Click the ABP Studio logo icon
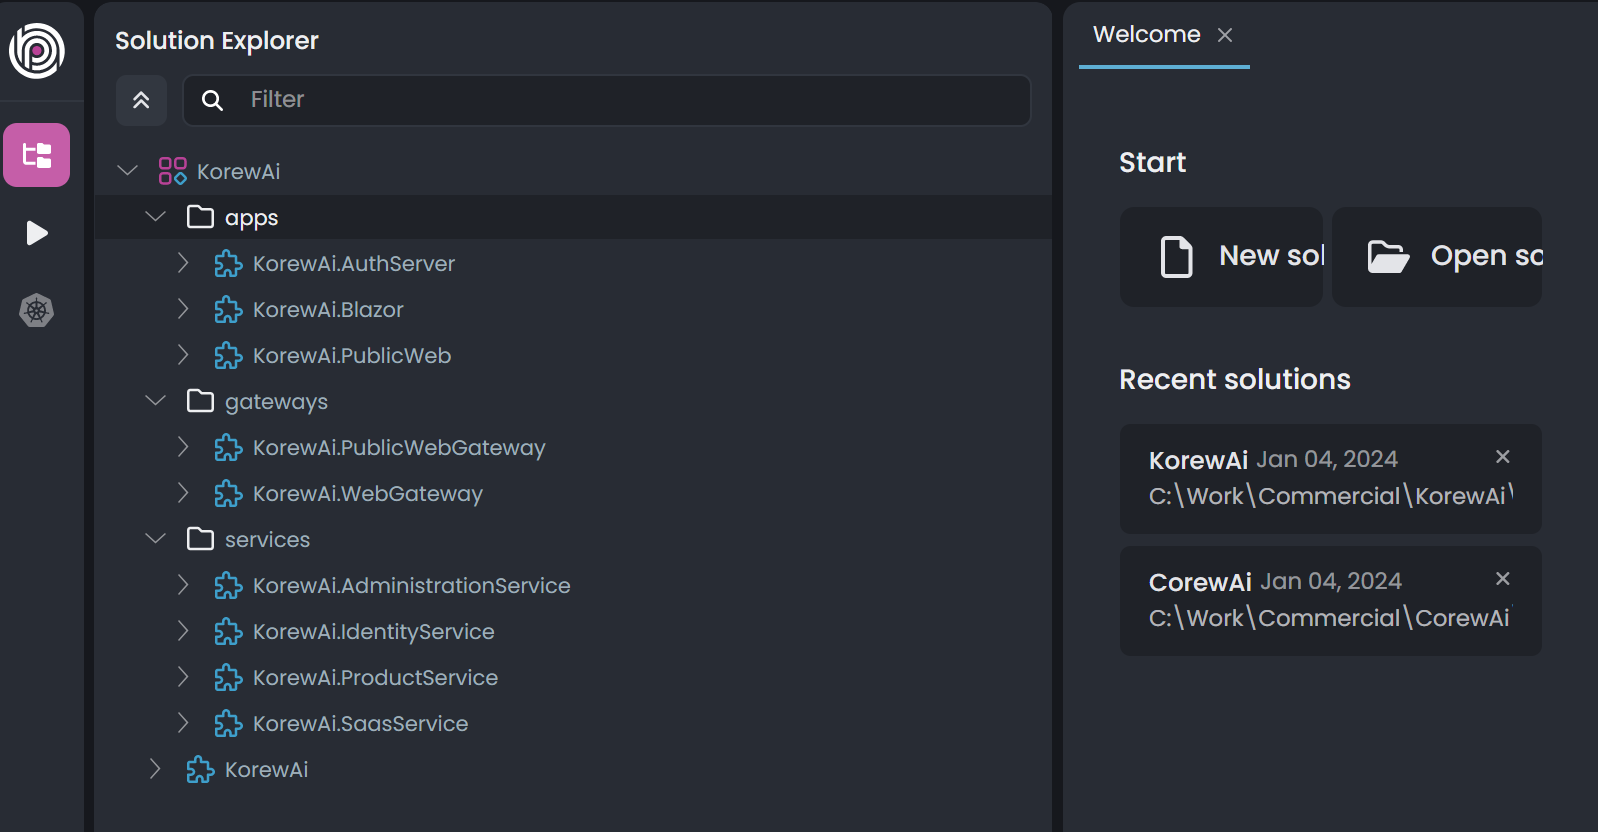The height and width of the screenshot is (832, 1598). click(x=37, y=50)
